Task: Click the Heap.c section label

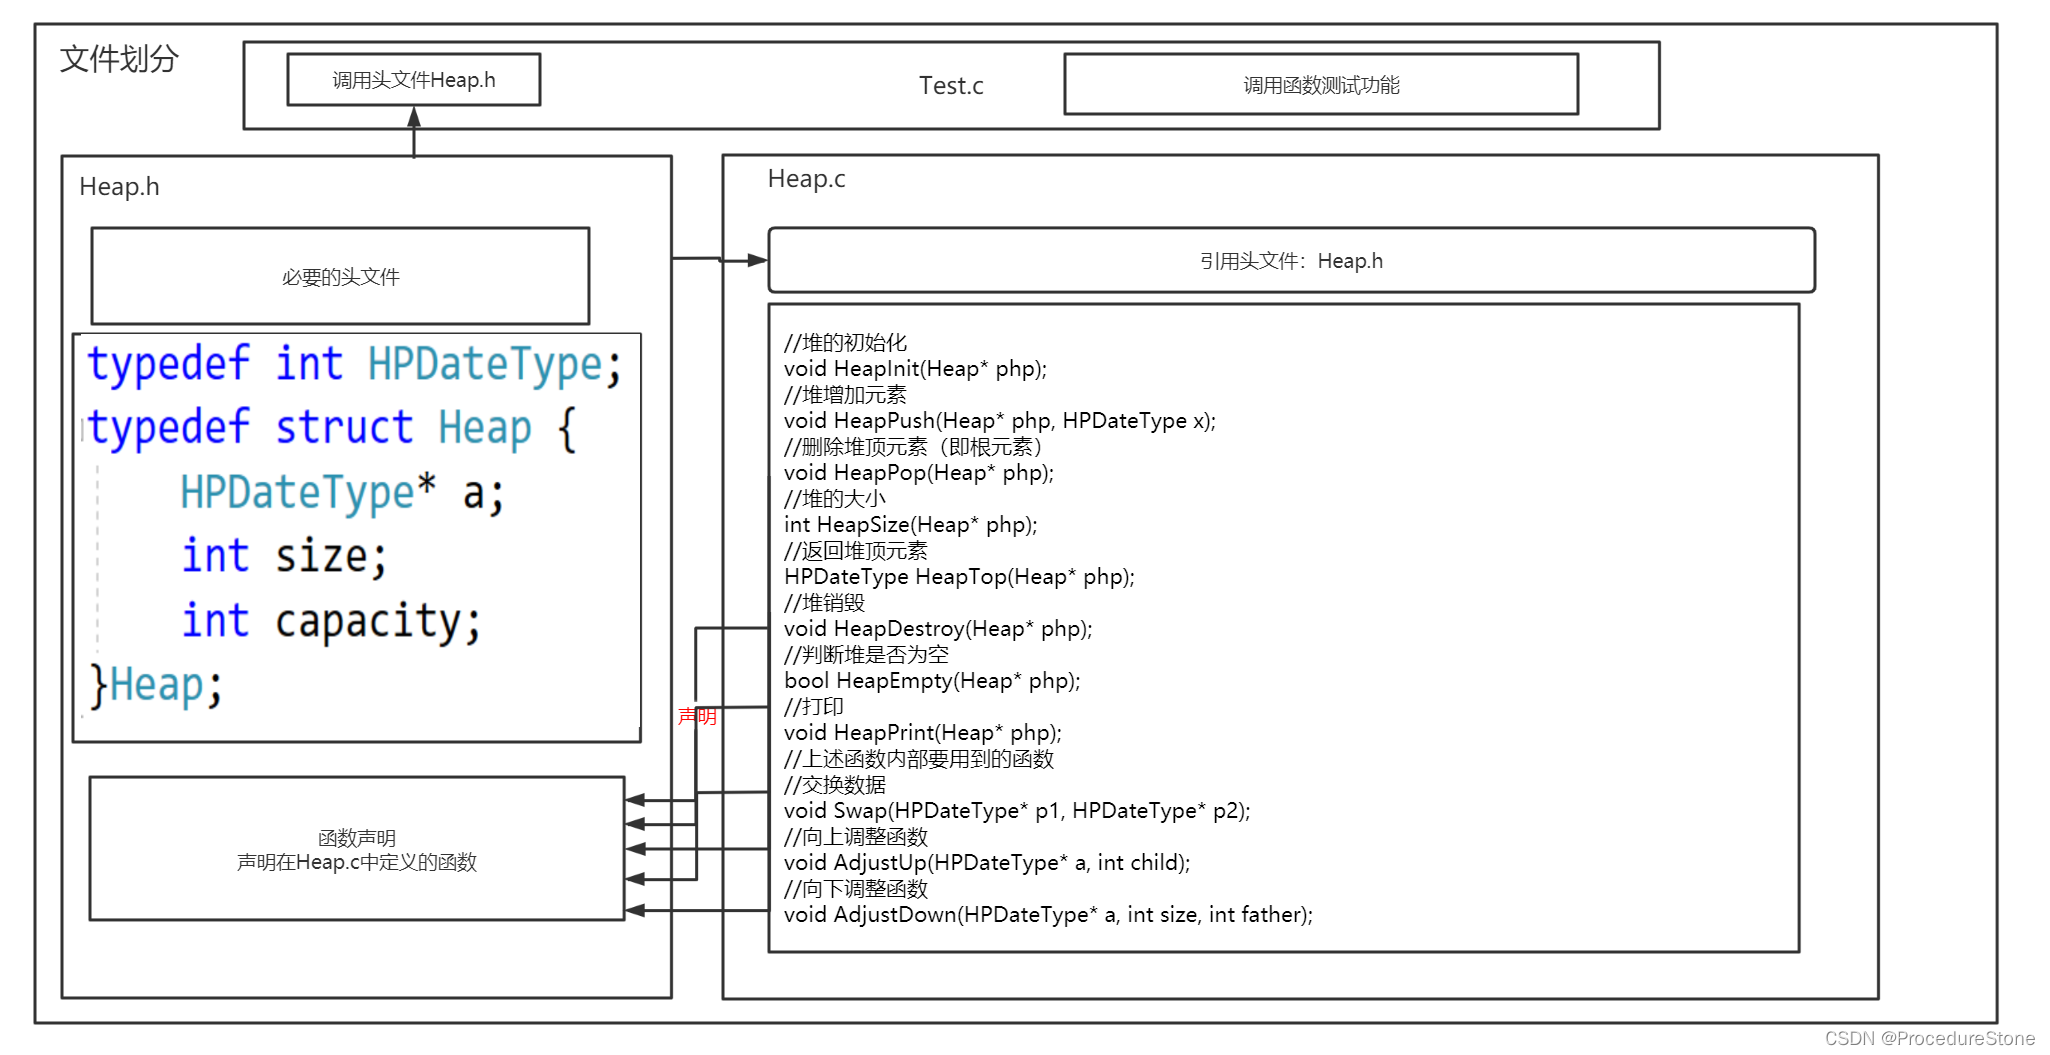Action: click(x=806, y=179)
